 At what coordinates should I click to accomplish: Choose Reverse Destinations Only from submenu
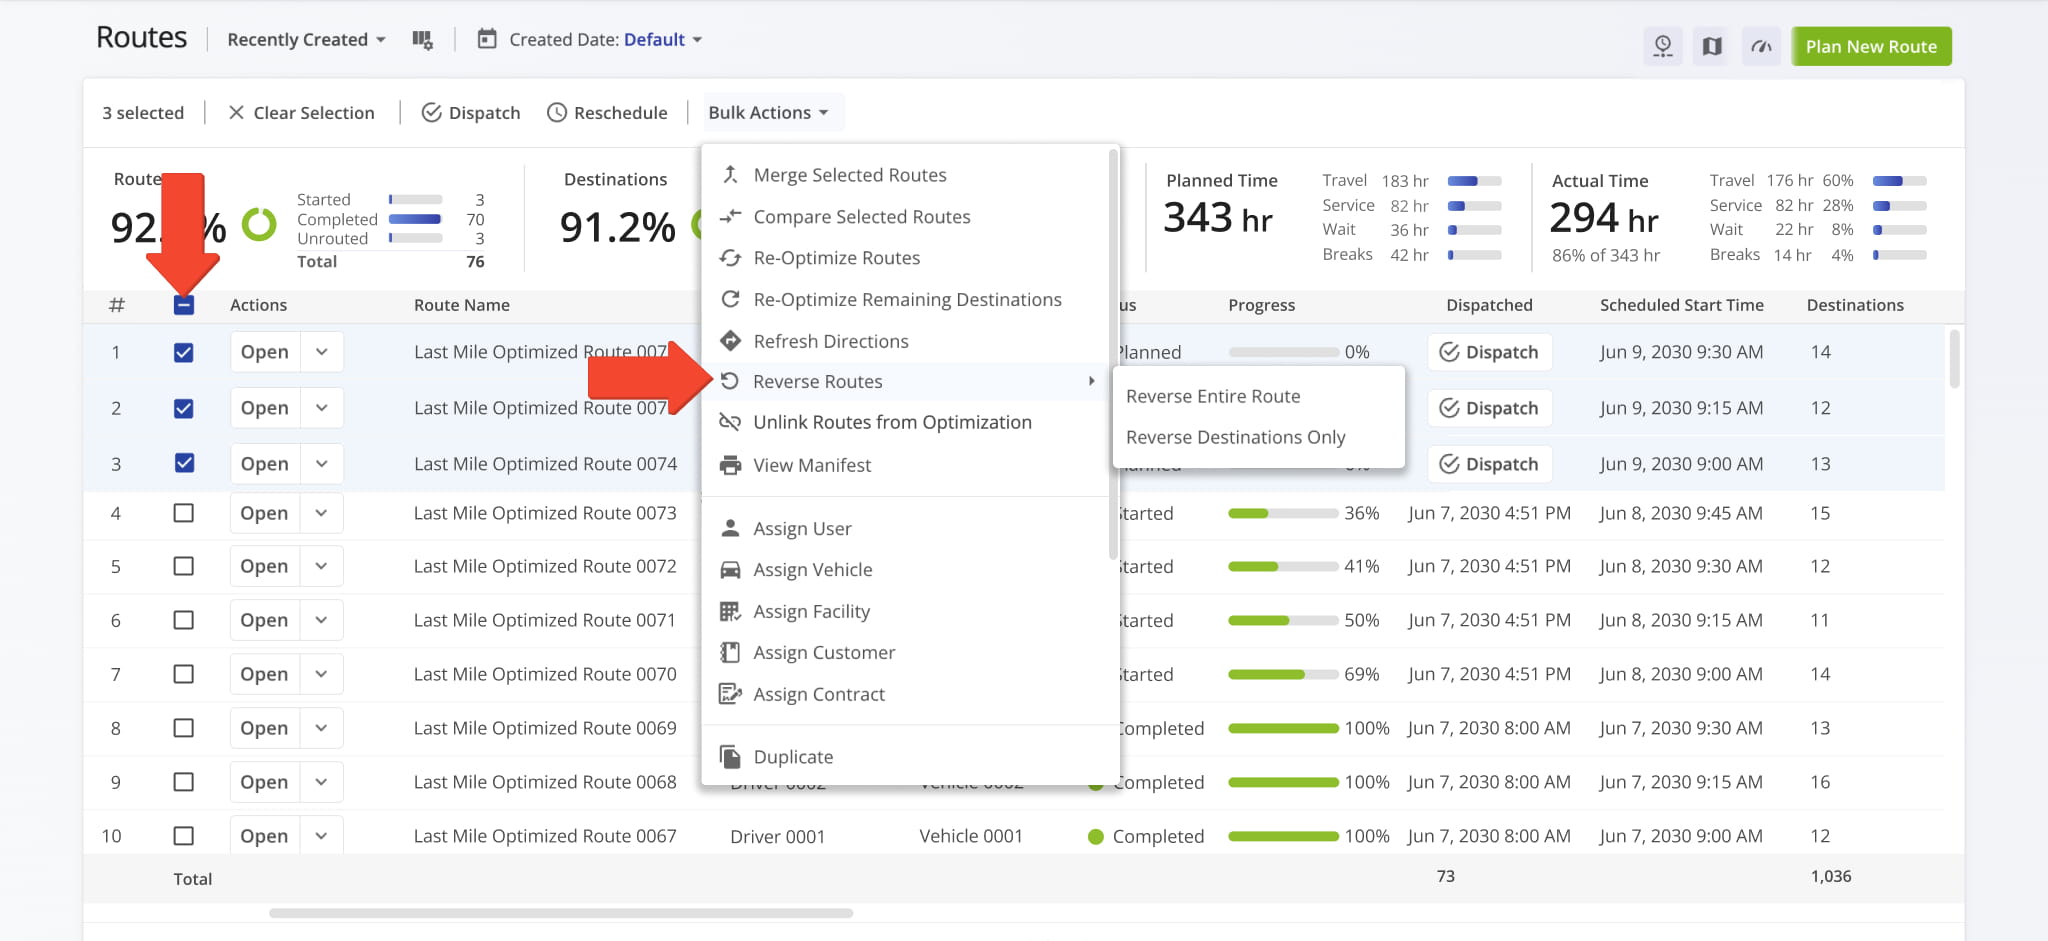coord(1235,437)
